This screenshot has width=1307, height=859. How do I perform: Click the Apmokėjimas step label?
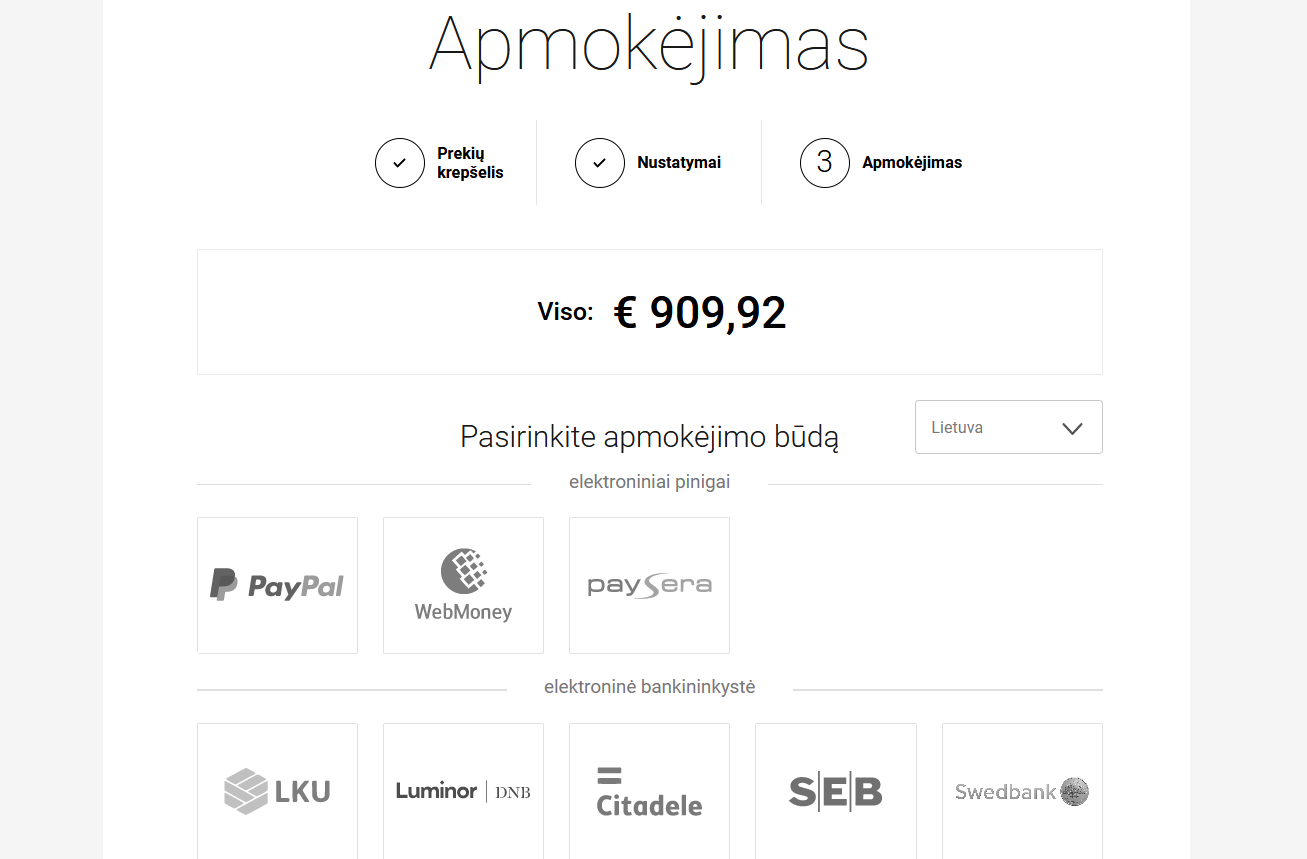[912, 163]
